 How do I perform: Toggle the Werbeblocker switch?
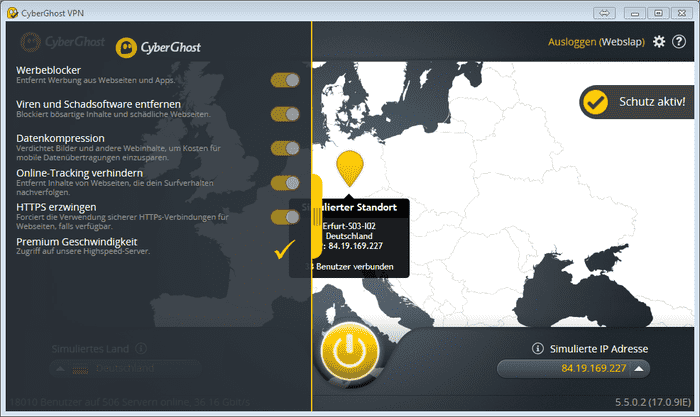tap(285, 80)
